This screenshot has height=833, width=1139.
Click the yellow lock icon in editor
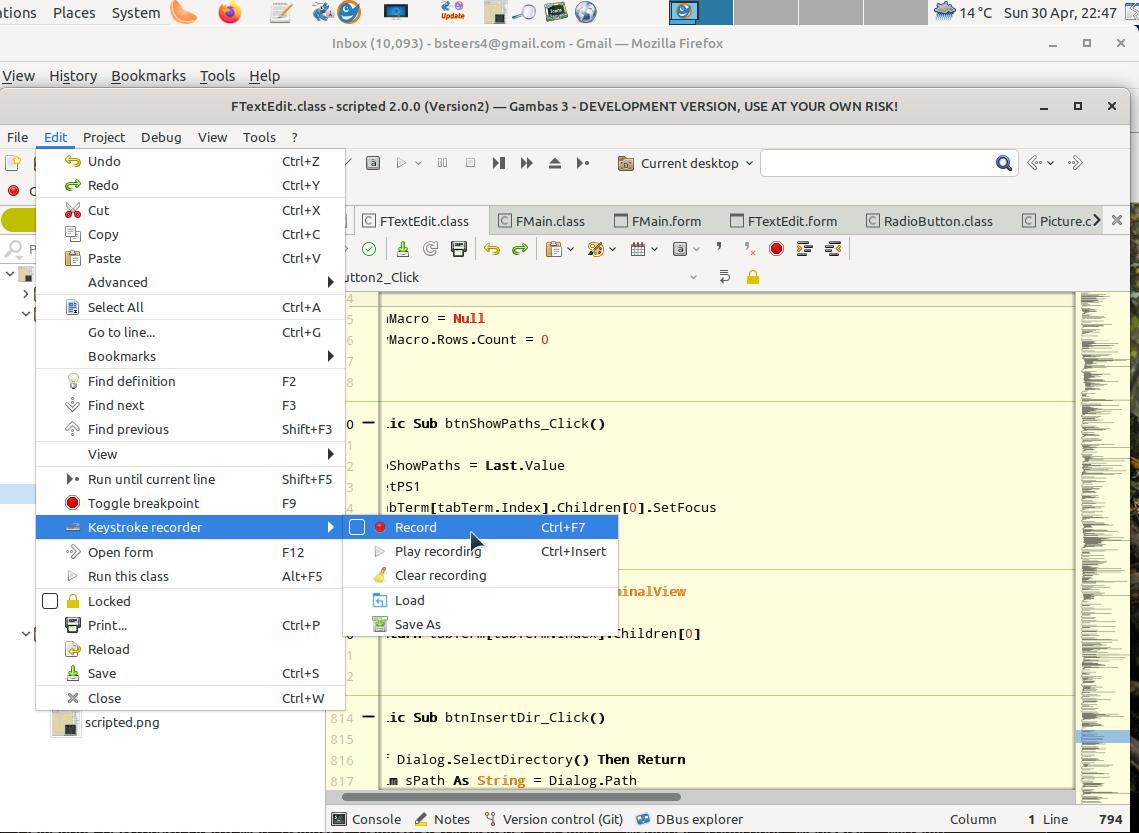click(x=753, y=277)
